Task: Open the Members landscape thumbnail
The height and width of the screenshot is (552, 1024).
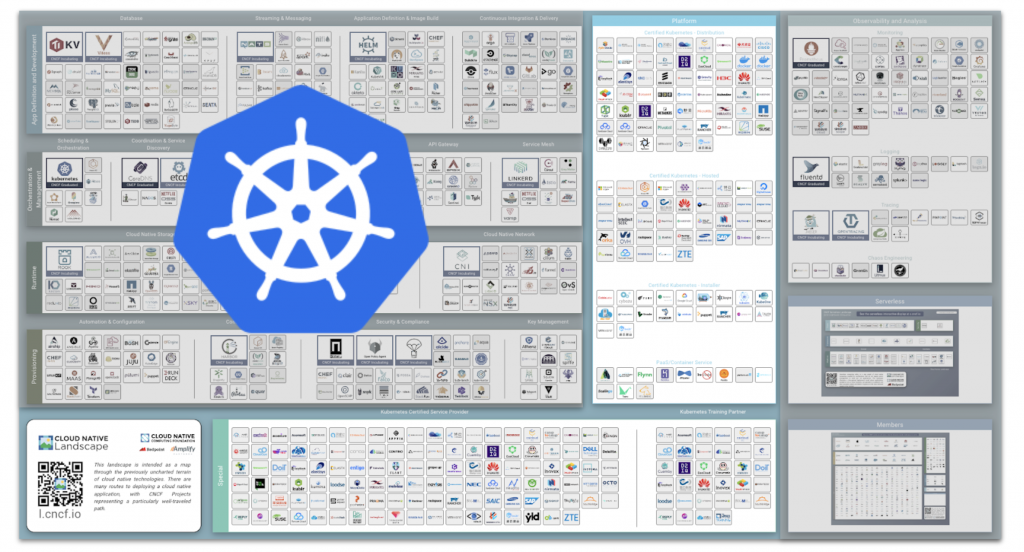Action: click(889, 478)
